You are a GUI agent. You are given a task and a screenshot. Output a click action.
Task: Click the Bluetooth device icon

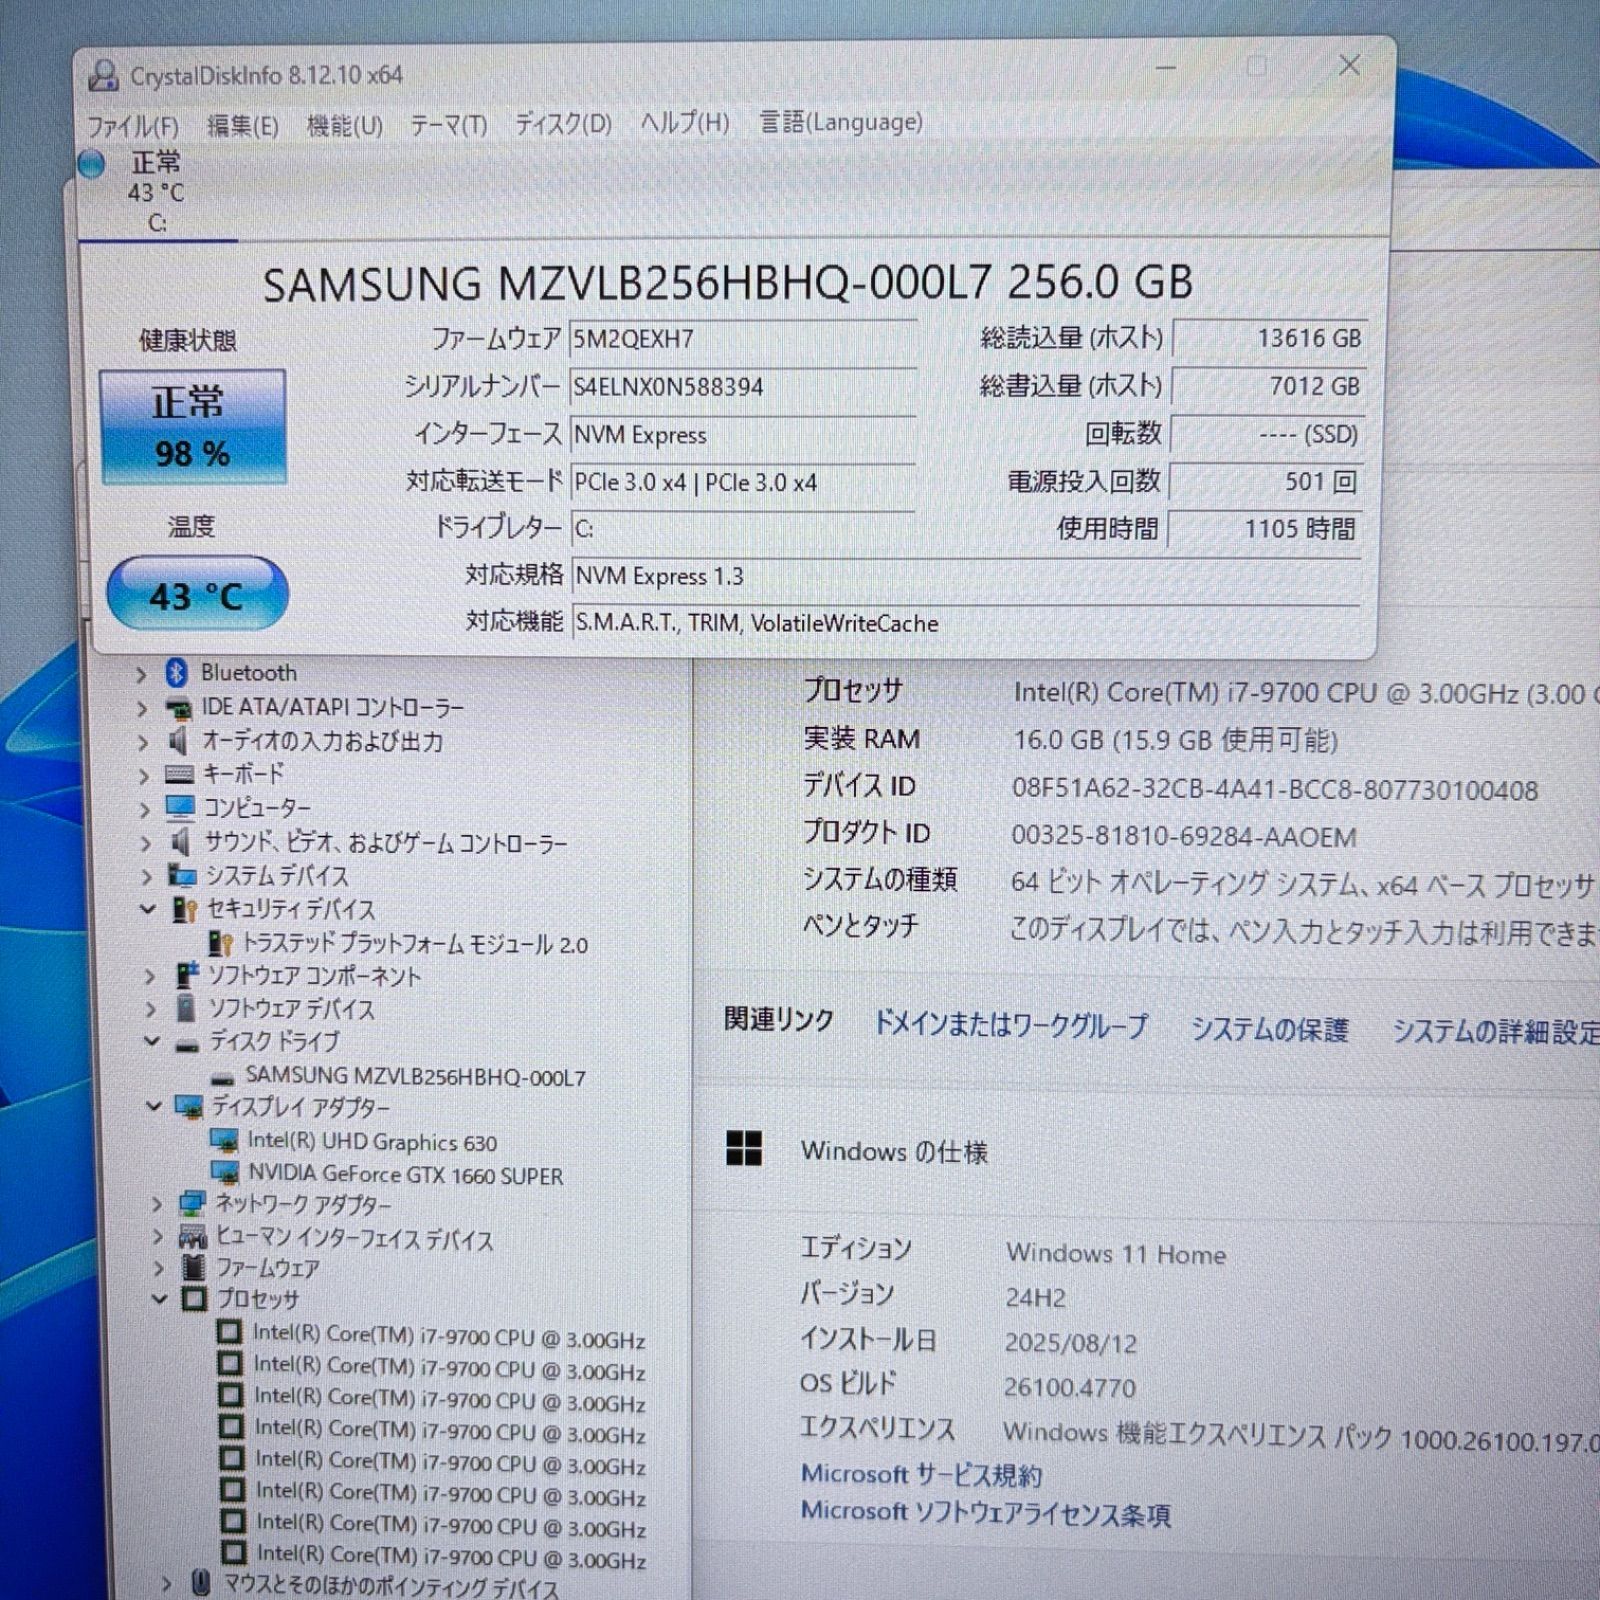[177, 673]
